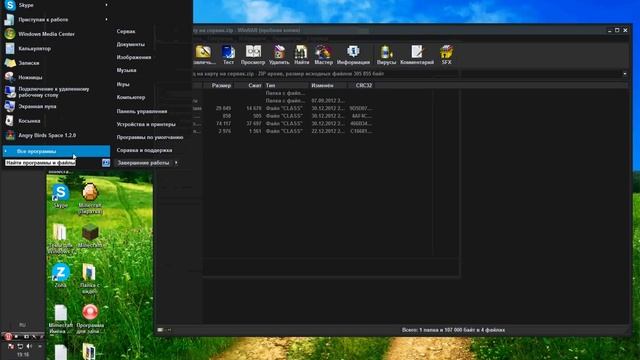Screen dimensions: 640x360
Task: Click the Information (Информация) toolbar icon
Action: [x=353, y=55]
